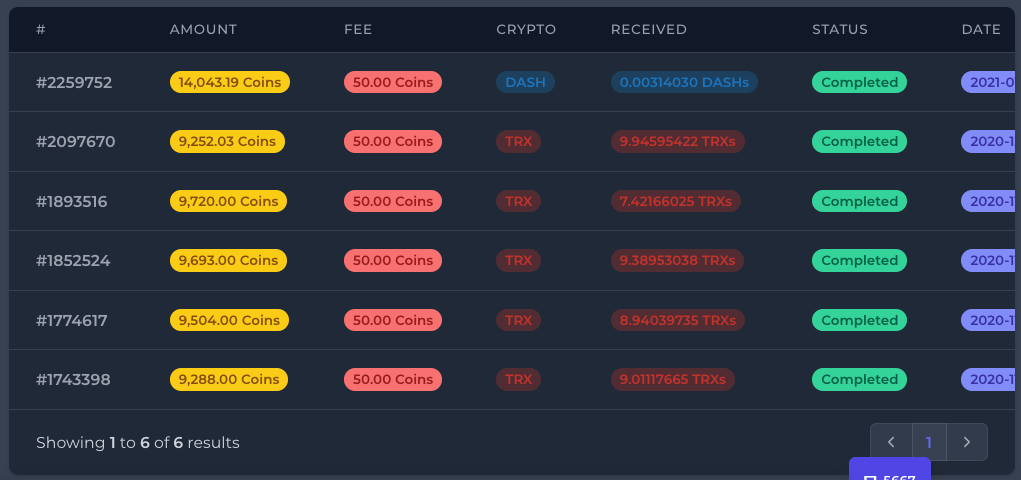The image size is (1021, 480).
Task: Go to the previous page arrow
Action: 891,442
